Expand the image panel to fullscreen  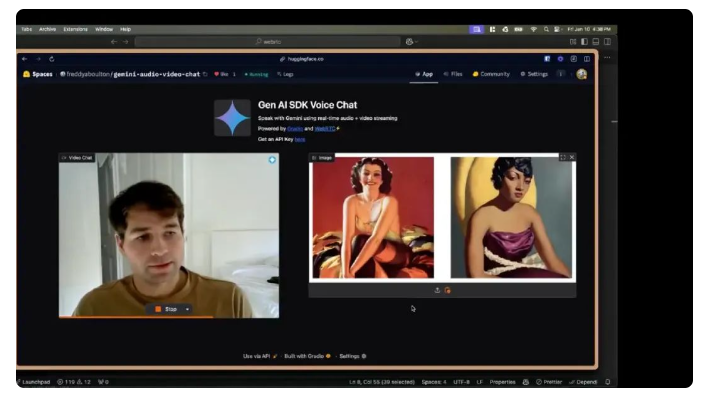[563, 157]
